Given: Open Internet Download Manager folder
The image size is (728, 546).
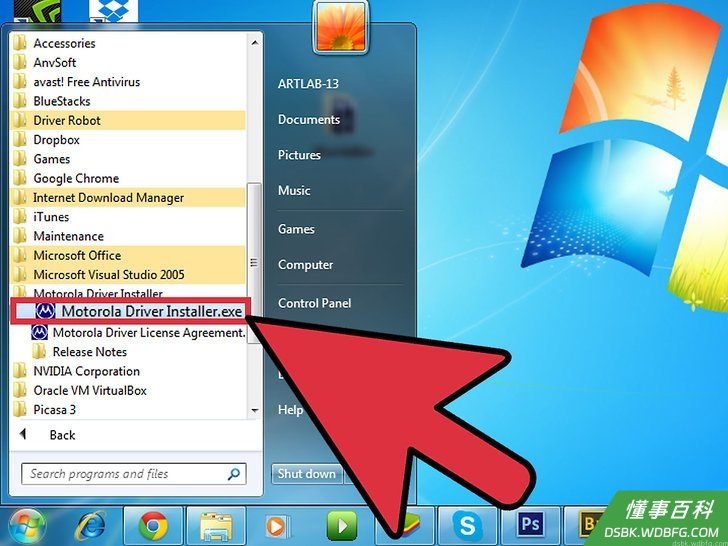Looking at the screenshot, I should click(128, 198).
